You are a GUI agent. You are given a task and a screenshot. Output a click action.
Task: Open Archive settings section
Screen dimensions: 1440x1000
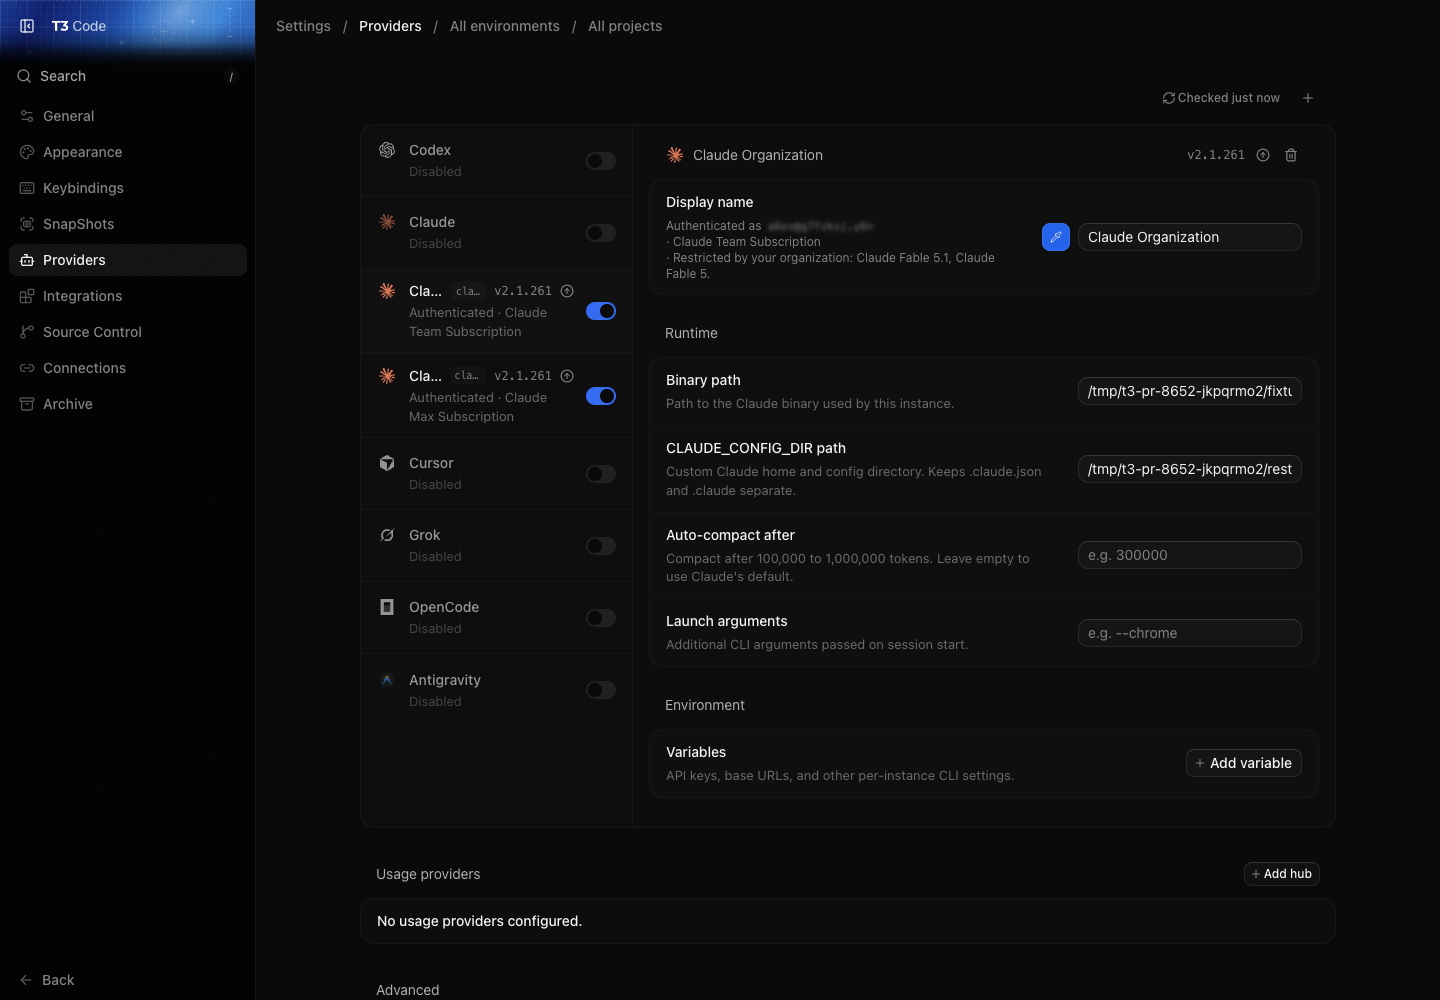pos(128,404)
